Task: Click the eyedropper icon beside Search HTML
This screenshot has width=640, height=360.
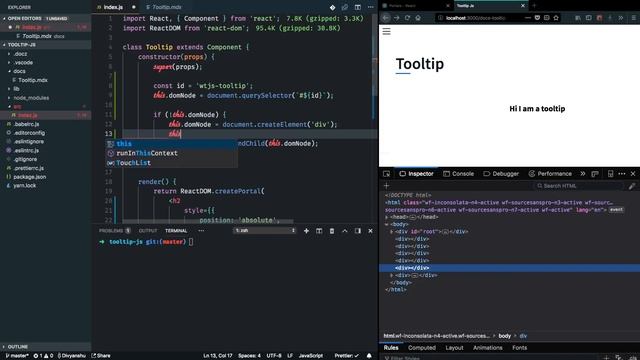Action: pyautogui.click(x=632, y=186)
